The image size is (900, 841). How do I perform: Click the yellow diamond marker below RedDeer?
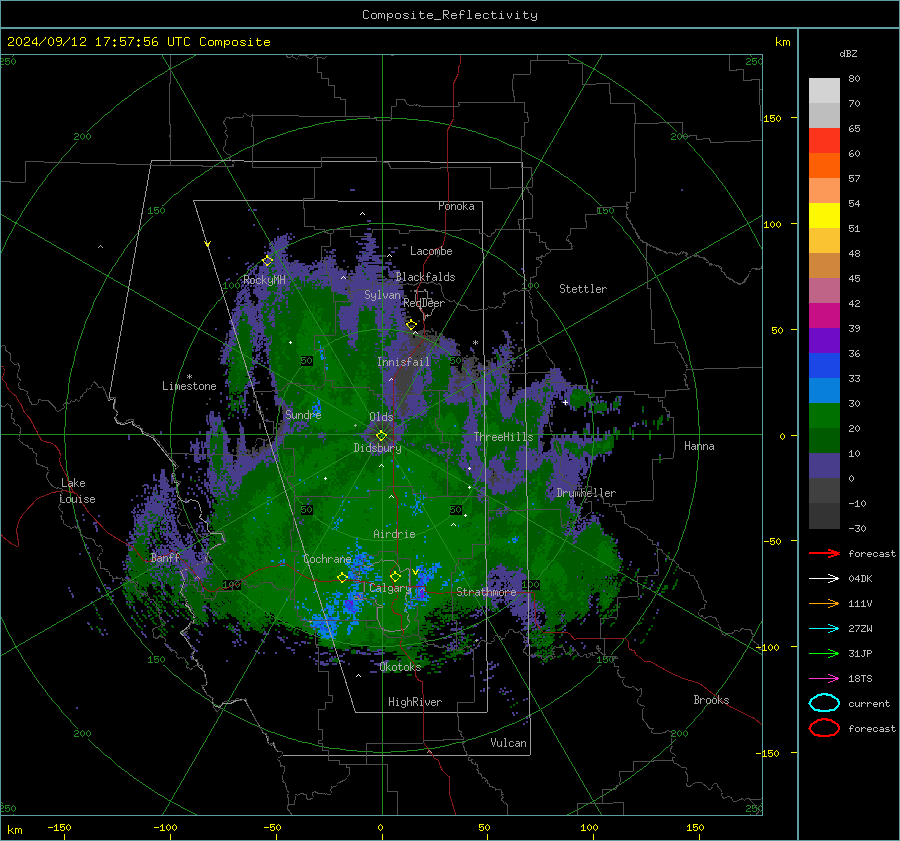point(412,325)
